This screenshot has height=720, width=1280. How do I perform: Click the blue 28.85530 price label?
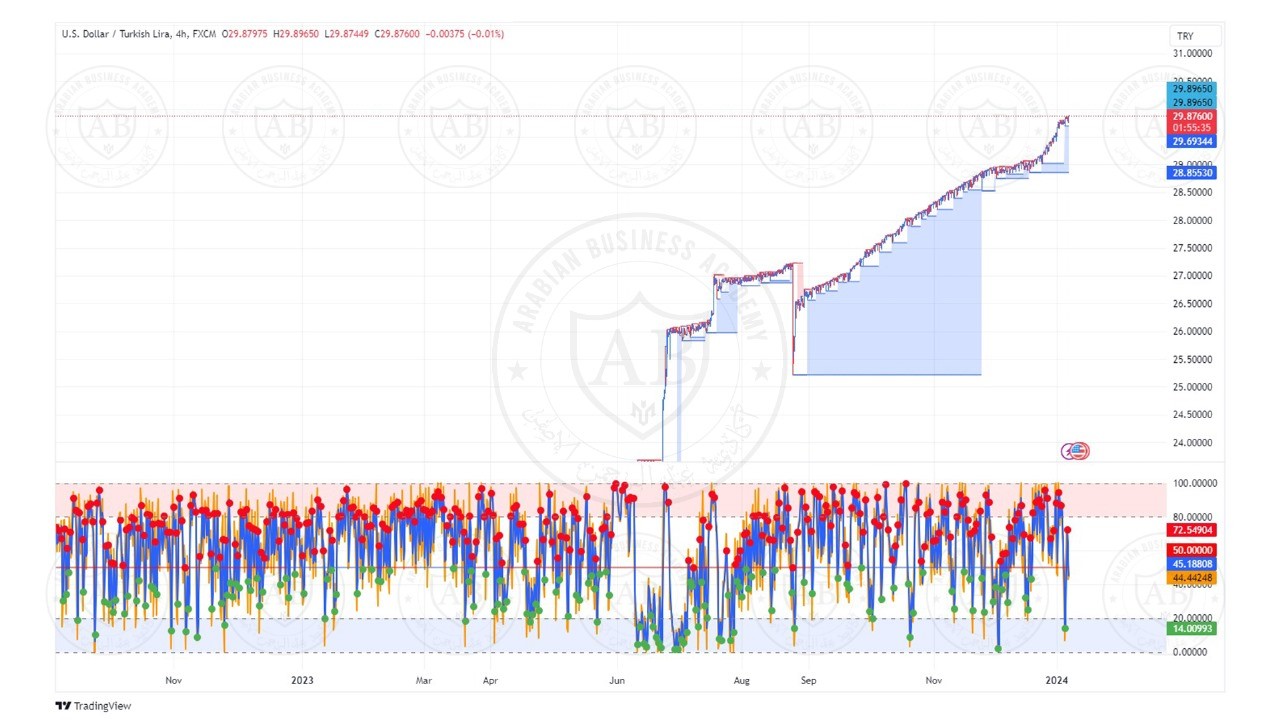point(1193,173)
